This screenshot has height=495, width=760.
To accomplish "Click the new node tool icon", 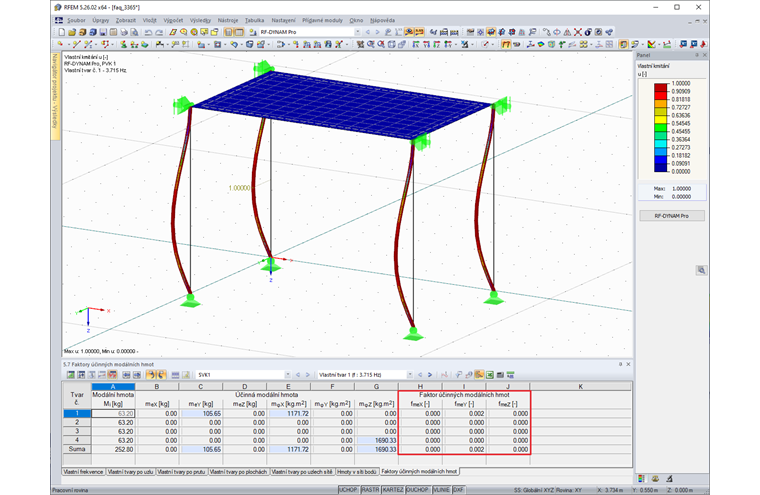I will tap(60, 44).
